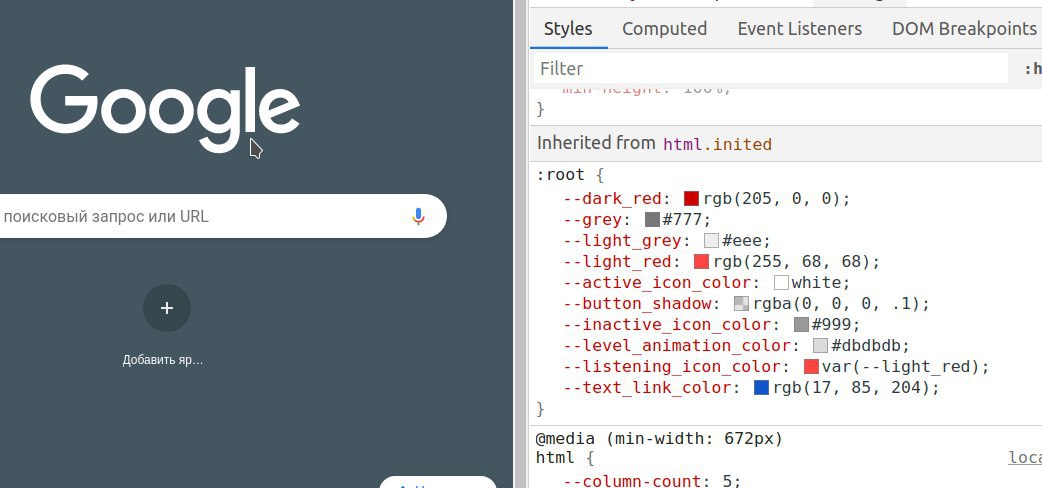This screenshot has height=488, width=1042.
Task: Click the html.inited inherited-from link
Action: [718, 144]
